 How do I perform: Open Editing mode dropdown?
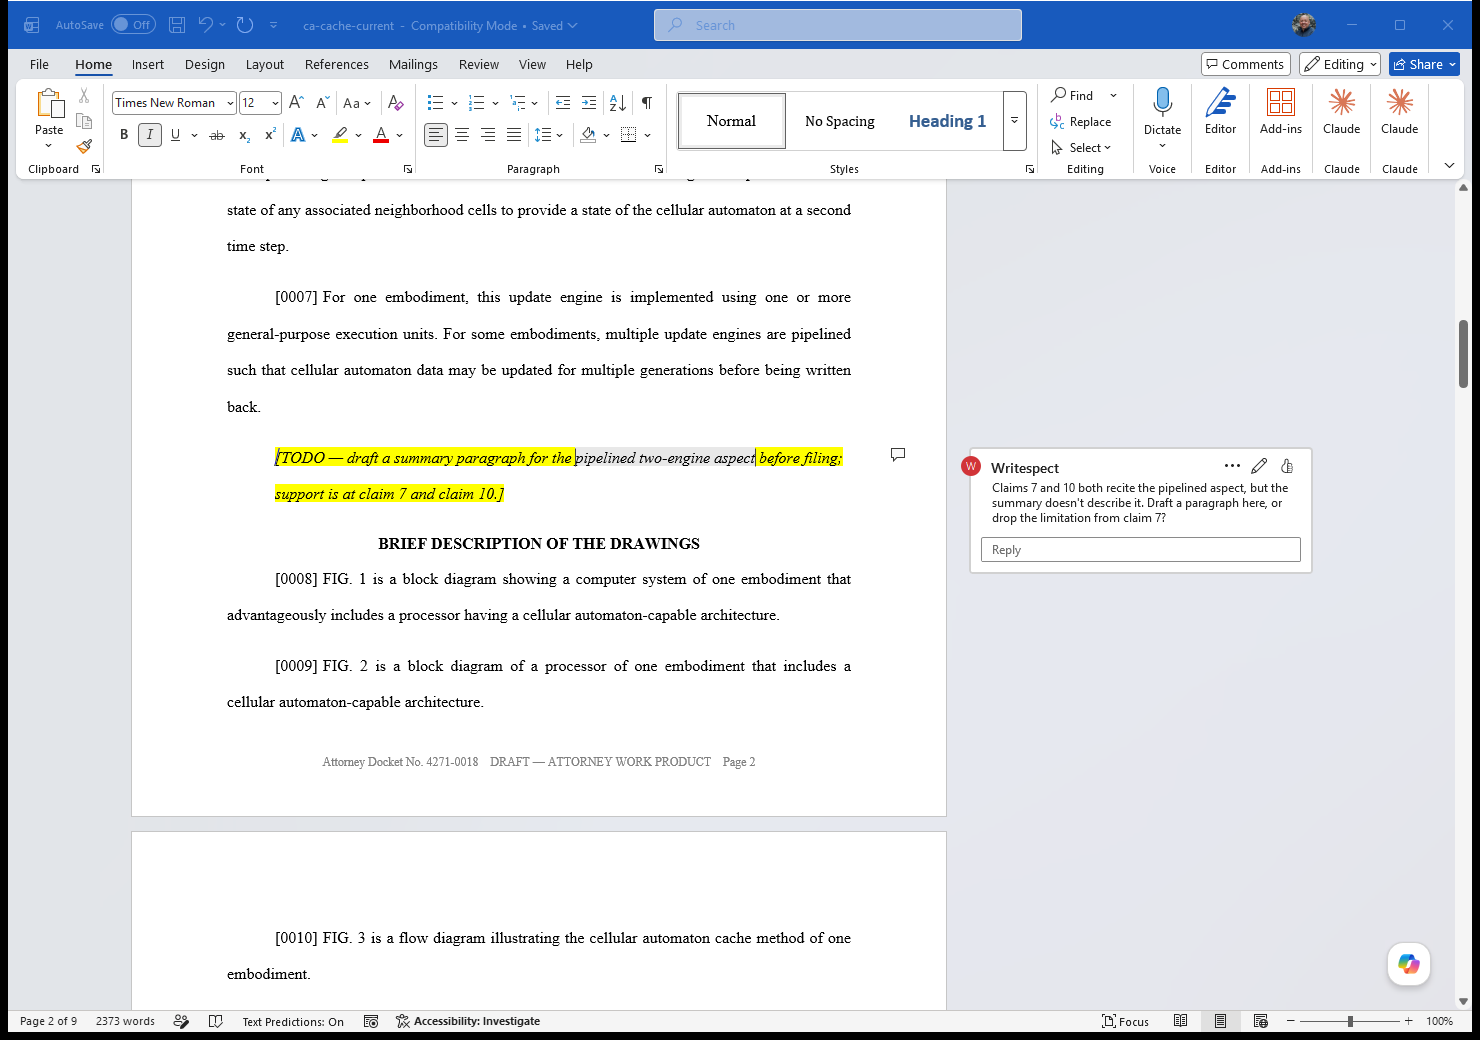coord(1340,64)
